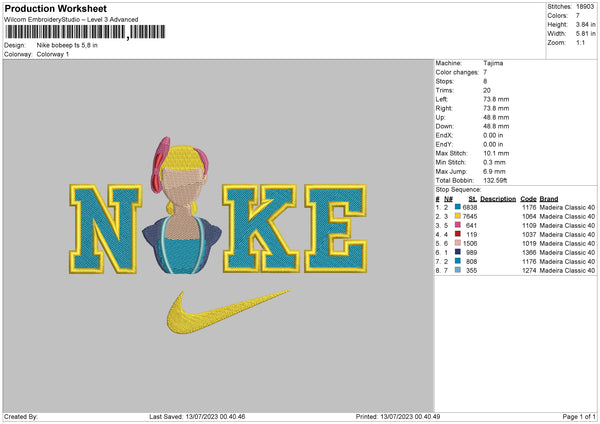Click the Trims value 20

pyautogui.click(x=487, y=90)
